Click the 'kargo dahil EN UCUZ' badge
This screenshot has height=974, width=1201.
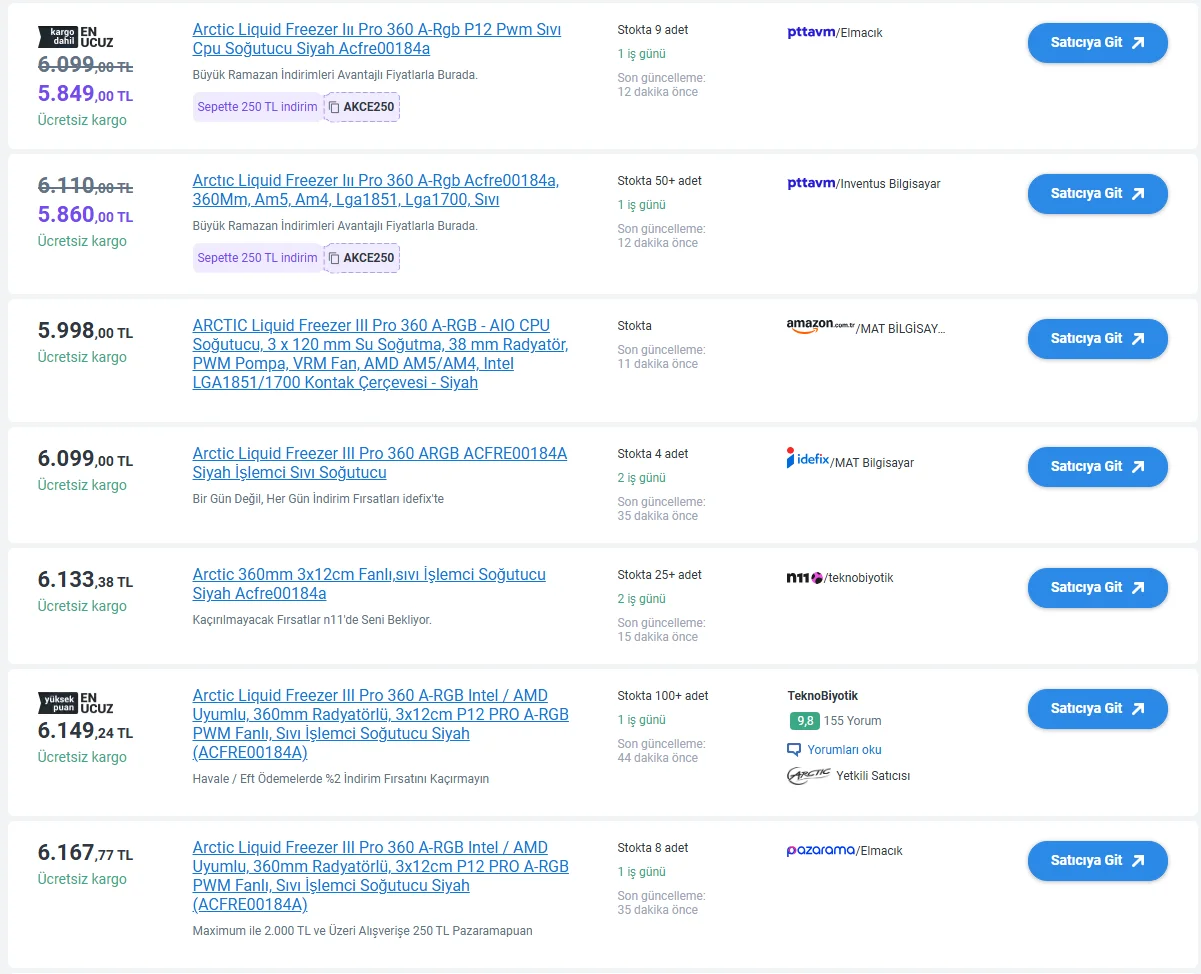pos(76,37)
